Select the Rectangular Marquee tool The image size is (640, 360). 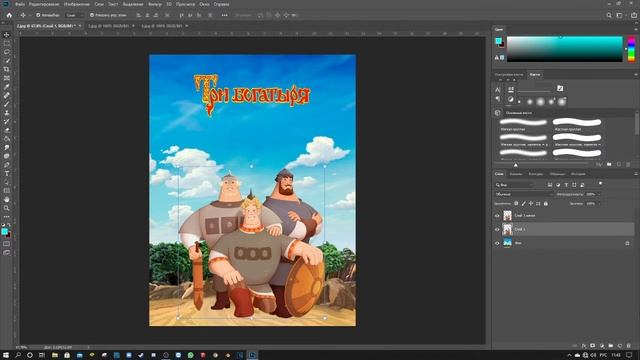tap(7, 43)
